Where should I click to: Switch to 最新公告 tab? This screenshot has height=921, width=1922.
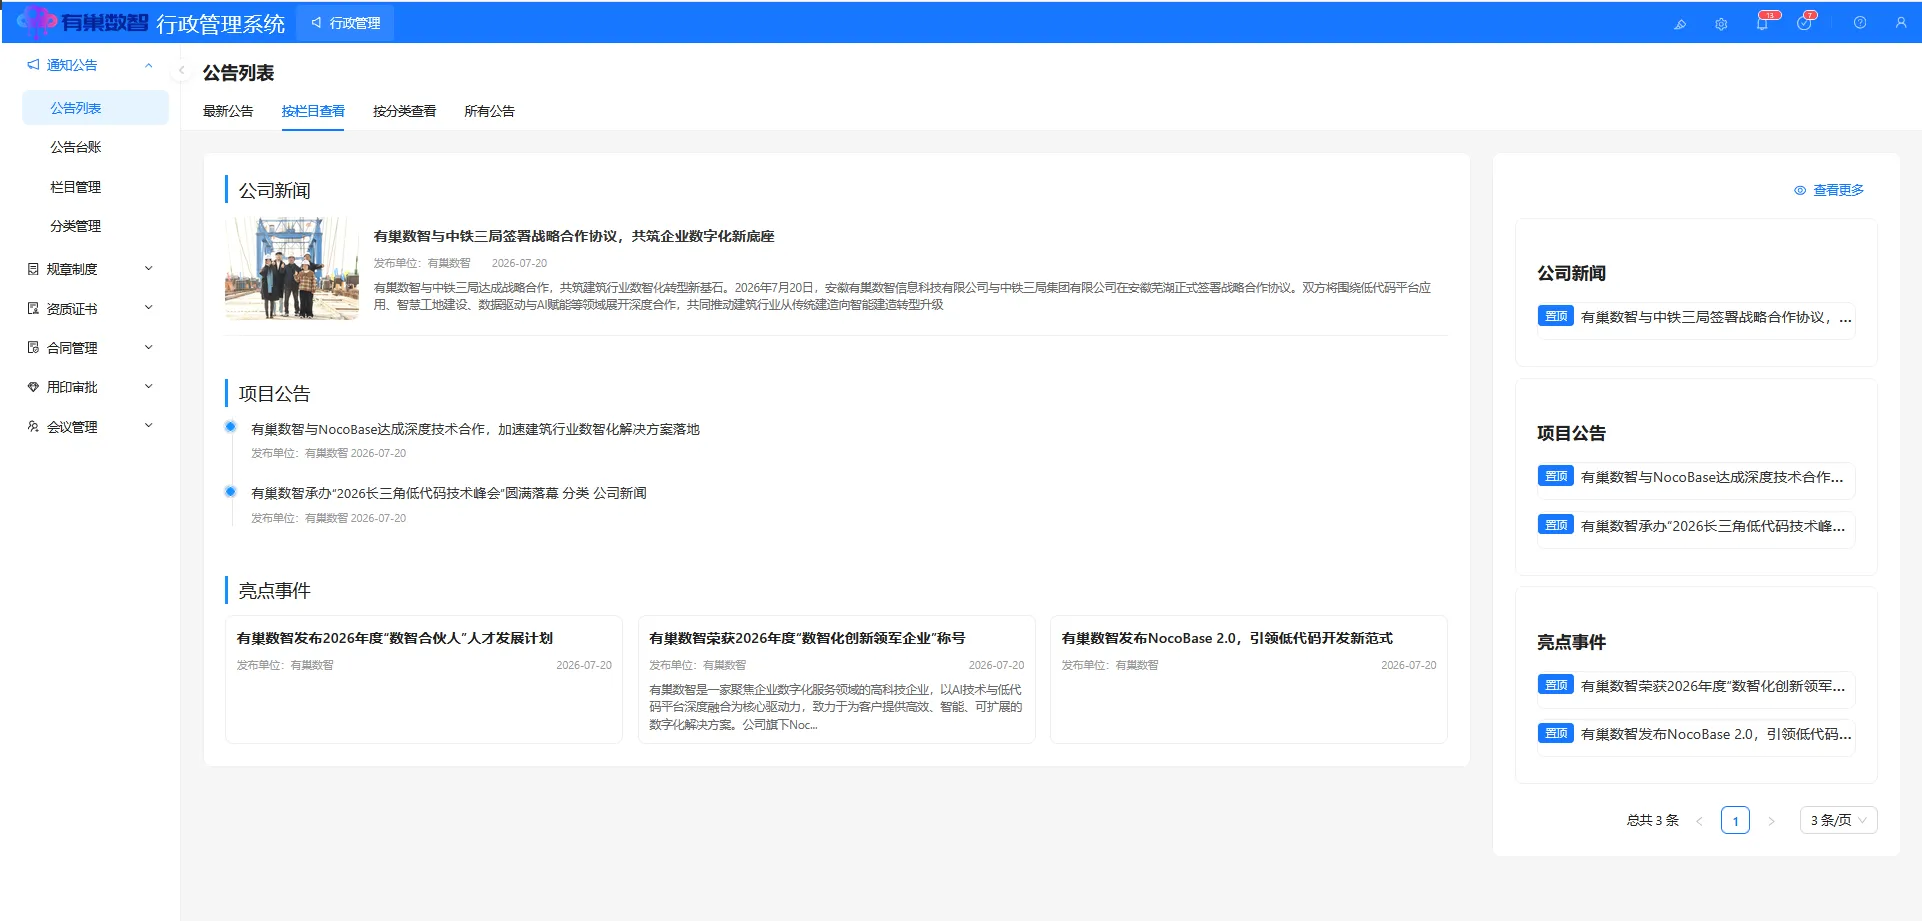228,111
